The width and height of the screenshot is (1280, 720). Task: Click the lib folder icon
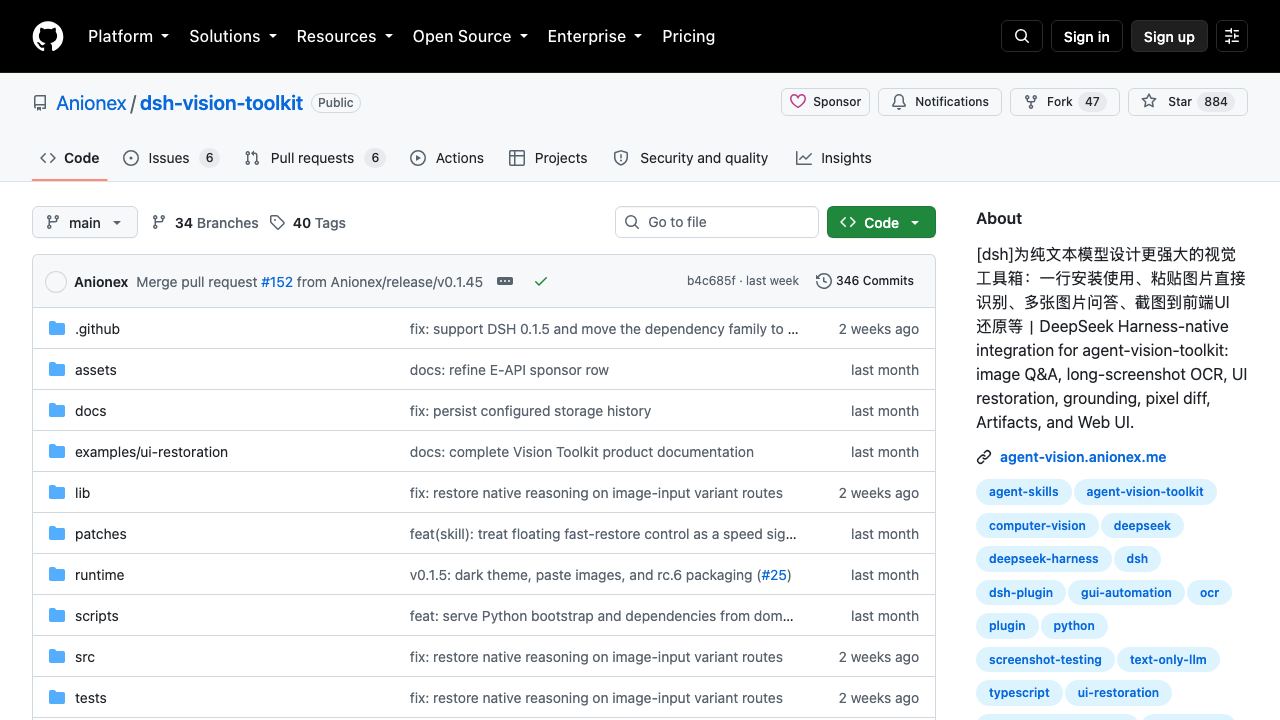[57, 493]
